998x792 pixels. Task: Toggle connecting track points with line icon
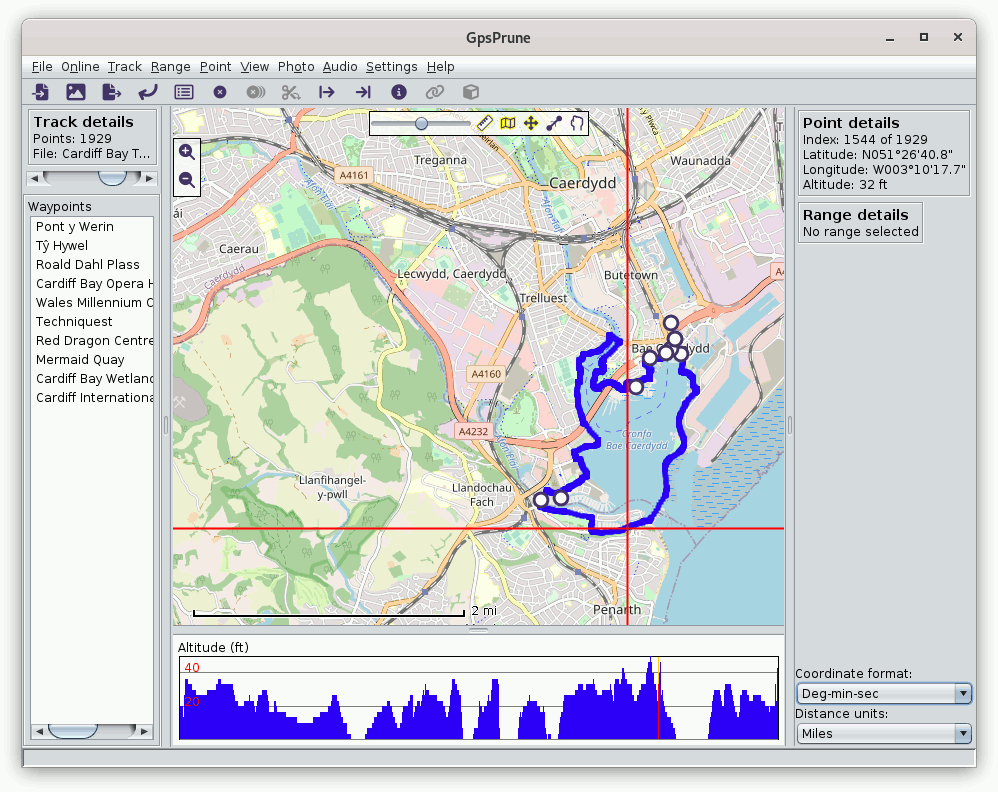pos(554,123)
